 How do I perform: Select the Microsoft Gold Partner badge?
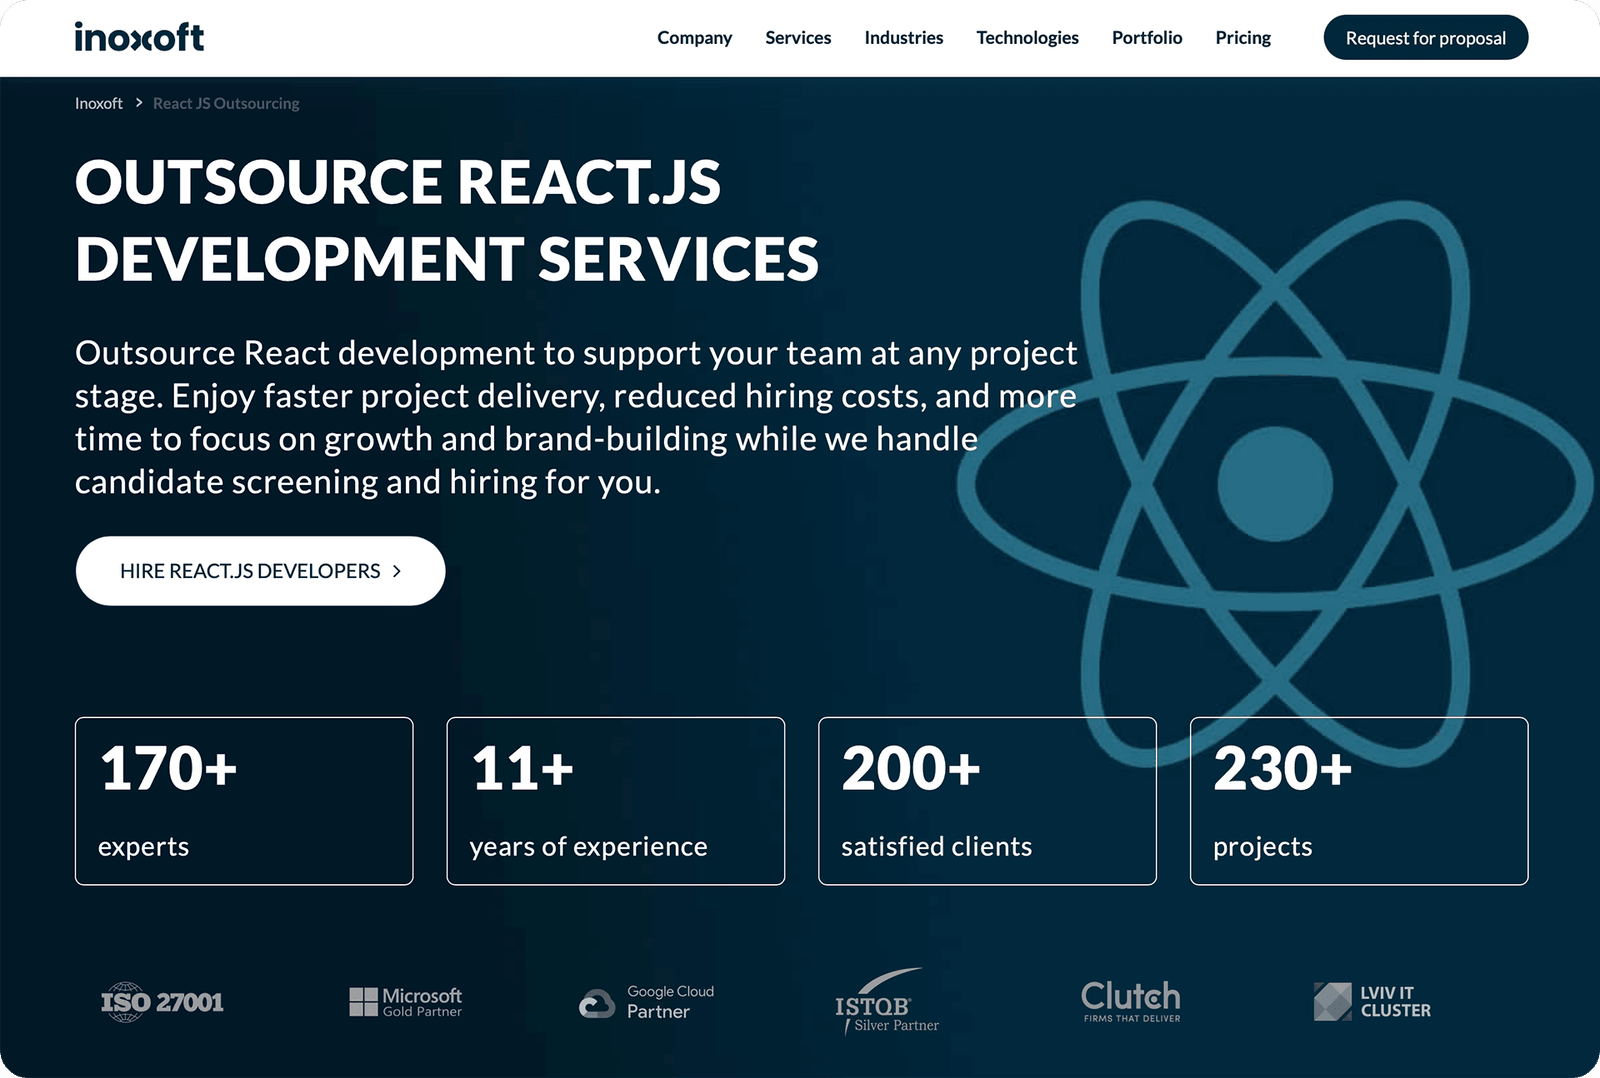coord(405,1001)
